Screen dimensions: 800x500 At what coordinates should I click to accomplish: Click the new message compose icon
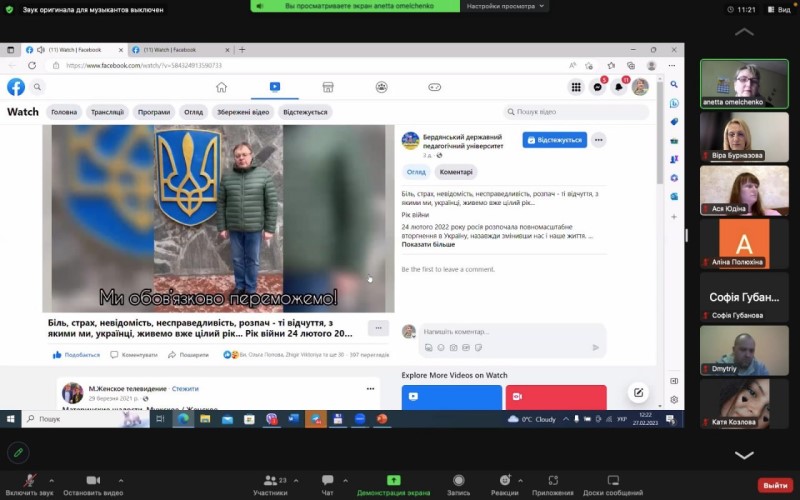pyautogui.click(x=638, y=392)
